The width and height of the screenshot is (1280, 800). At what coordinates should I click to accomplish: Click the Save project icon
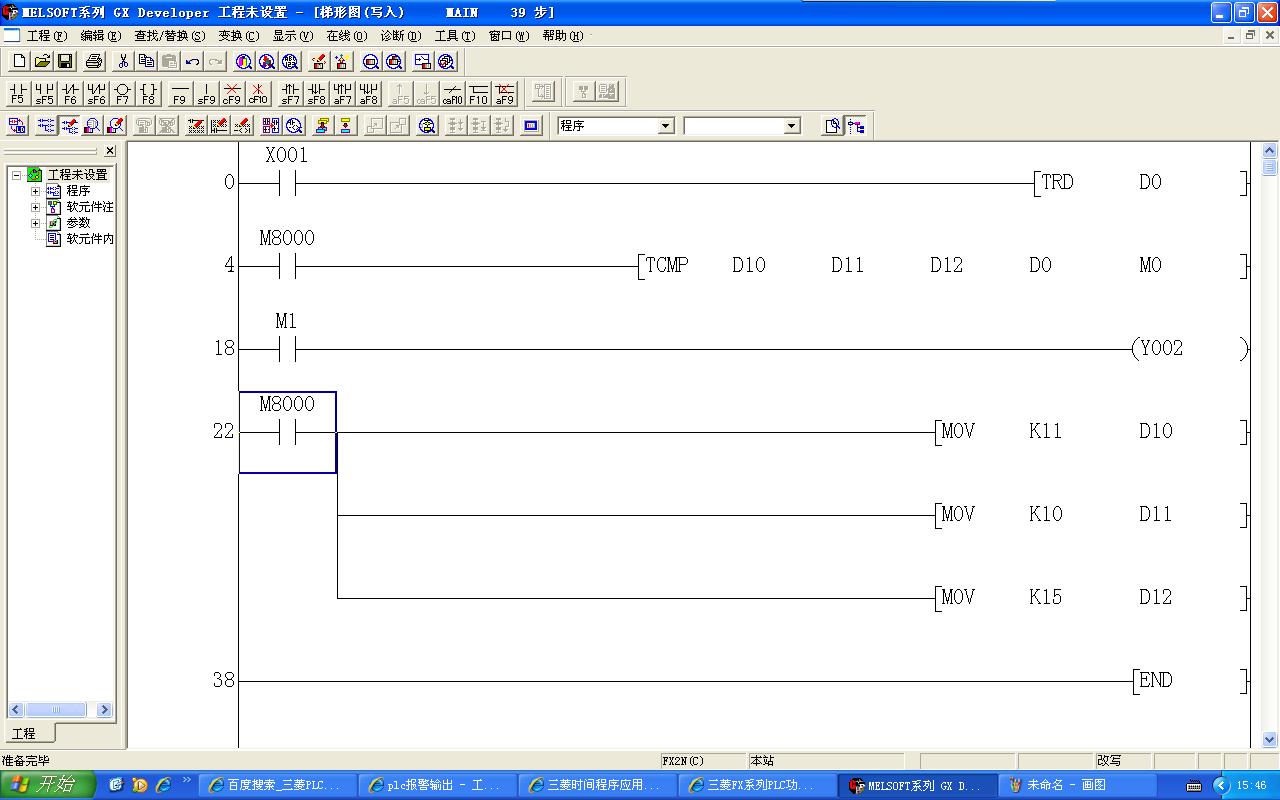coord(65,62)
